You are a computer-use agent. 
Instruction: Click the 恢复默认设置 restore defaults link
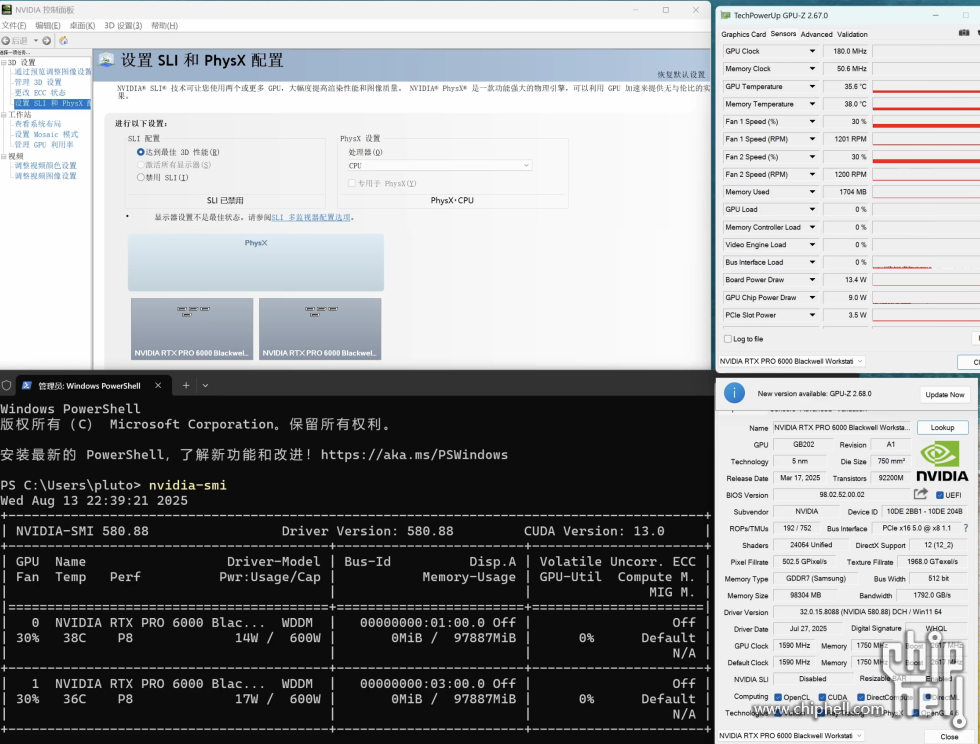681,74
